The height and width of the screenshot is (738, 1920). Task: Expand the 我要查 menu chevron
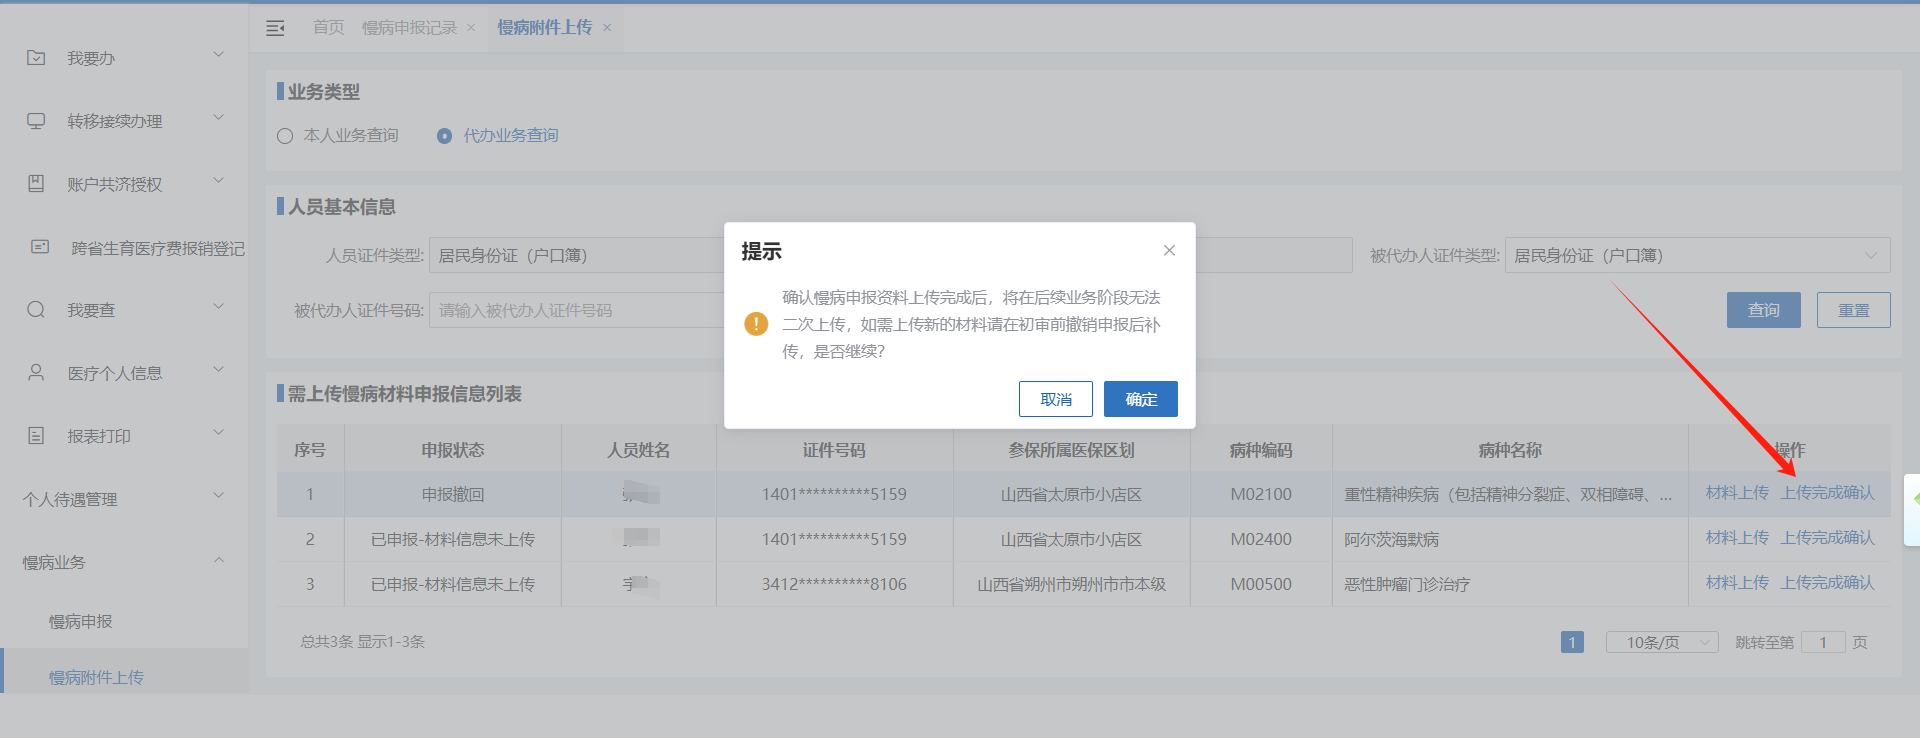(x=218, y=307)
